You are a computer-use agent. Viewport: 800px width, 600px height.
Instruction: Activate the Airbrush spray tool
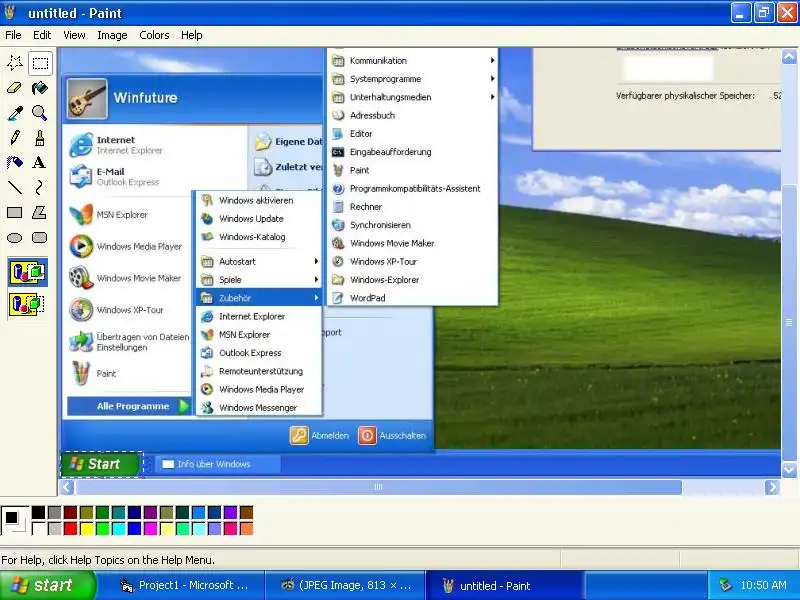(15, 163)
